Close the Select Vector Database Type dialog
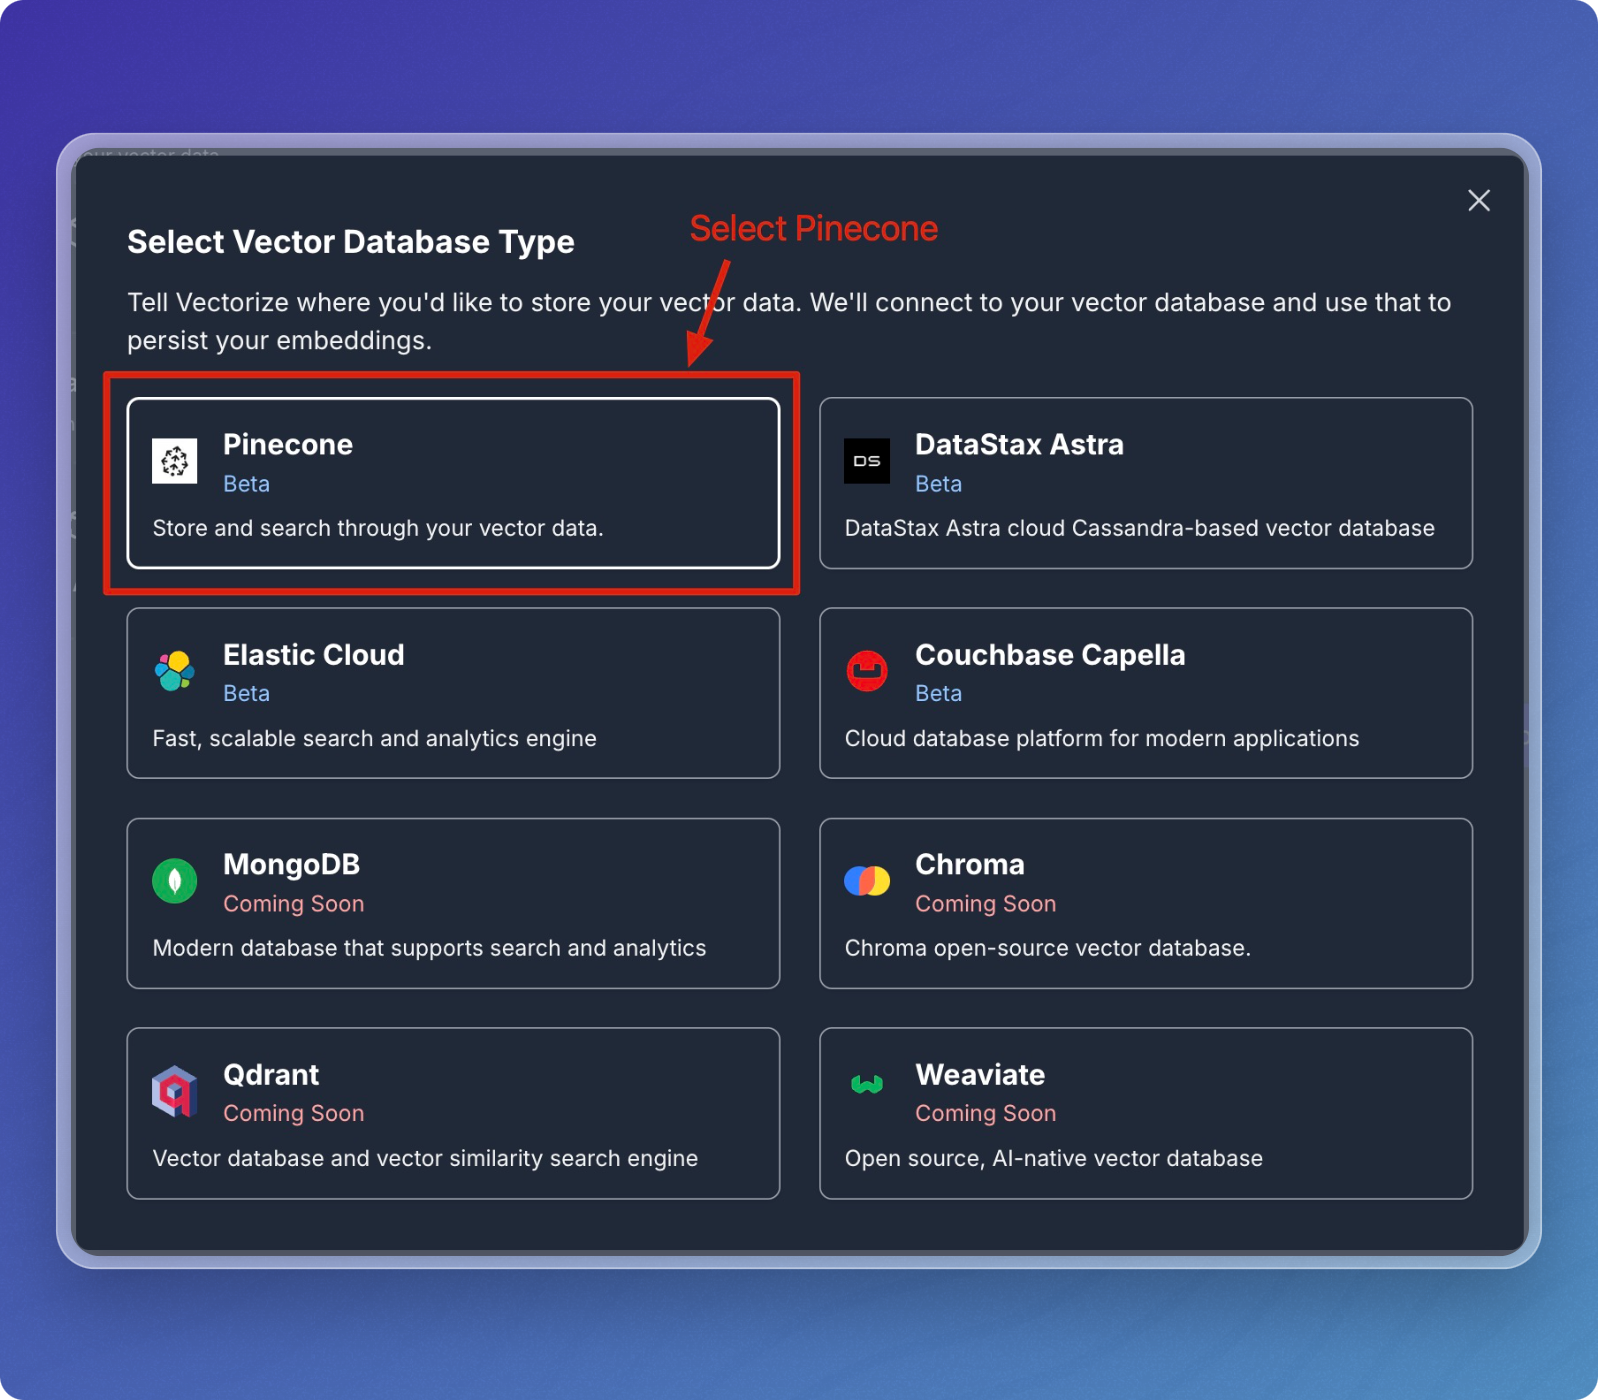This screenshot has width=1598, height=1400. pyautogui.click(x=1478, y=200)
